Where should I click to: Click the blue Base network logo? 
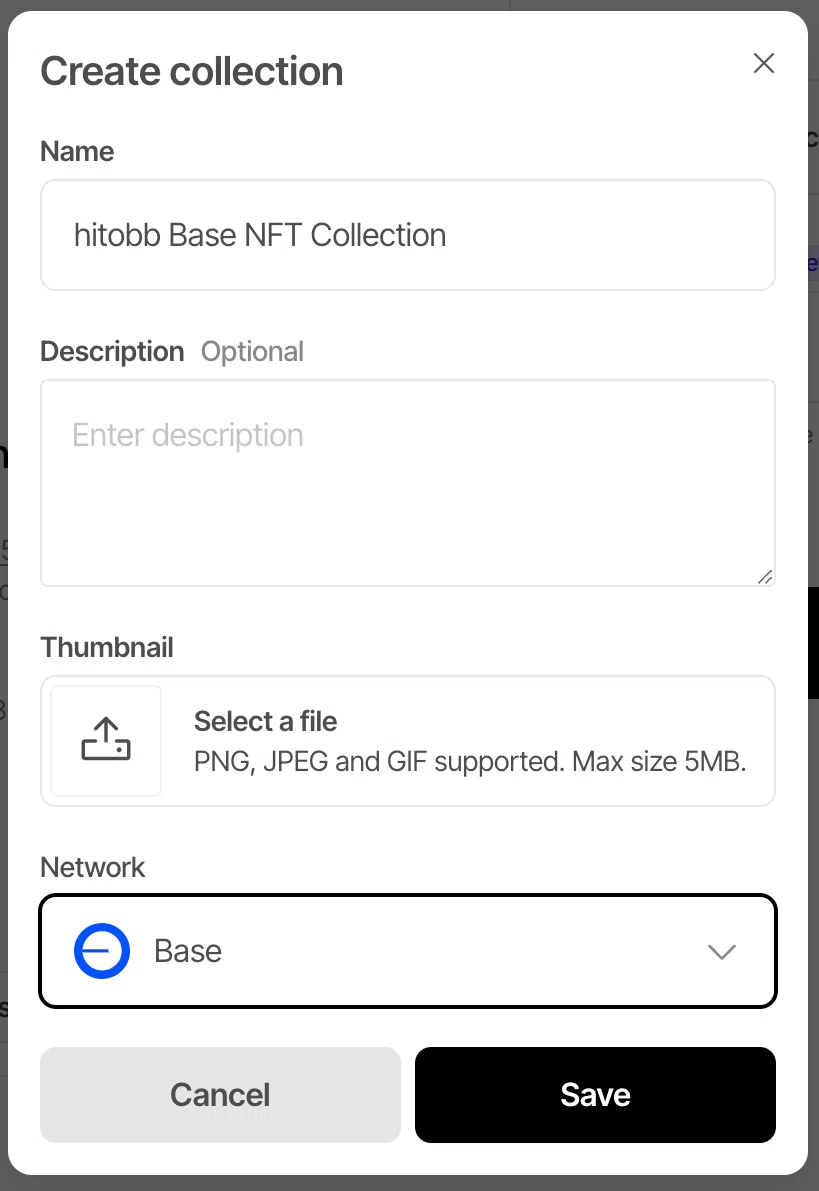click(x=102, y=951)
